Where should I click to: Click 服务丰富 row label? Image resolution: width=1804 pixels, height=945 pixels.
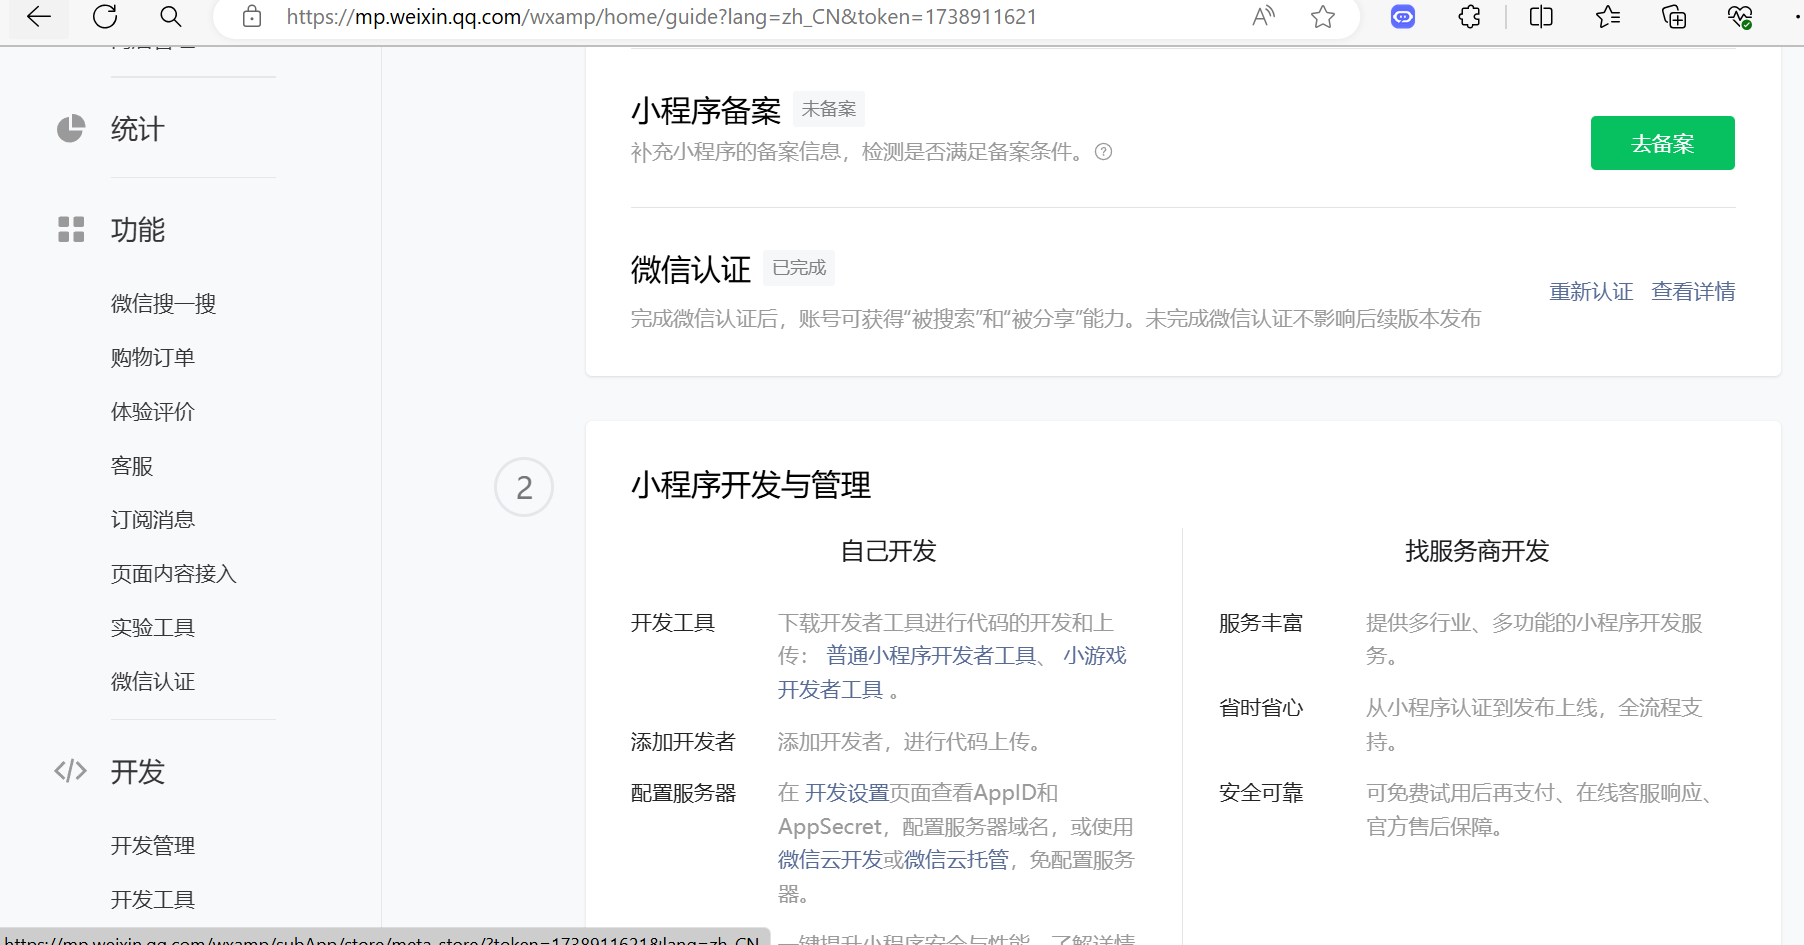(x=1261, y=623)
